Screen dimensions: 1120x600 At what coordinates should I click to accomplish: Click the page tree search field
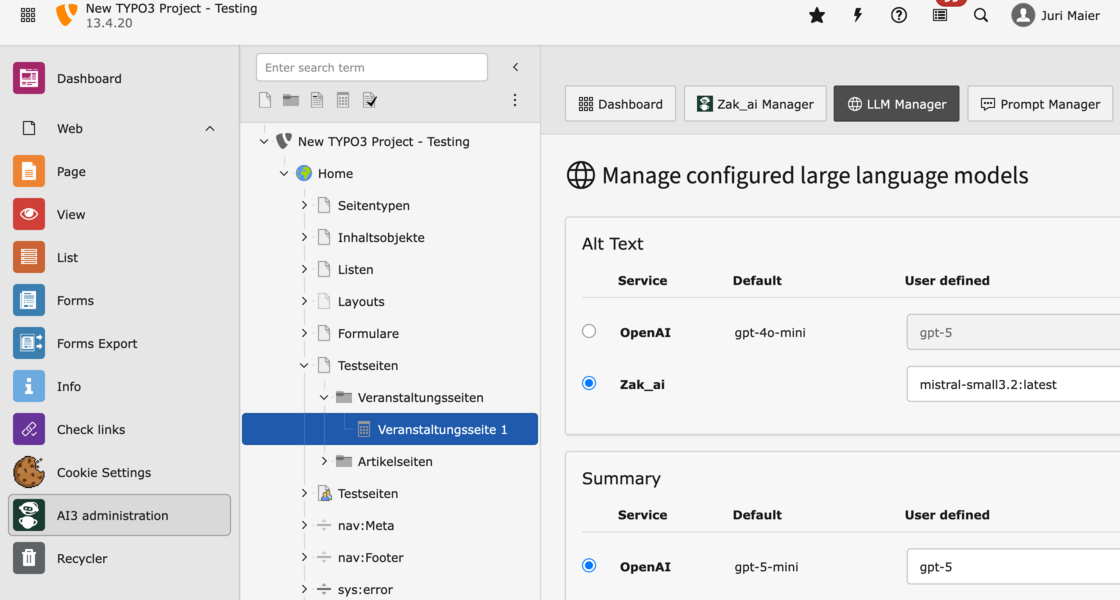pos(371,67)
